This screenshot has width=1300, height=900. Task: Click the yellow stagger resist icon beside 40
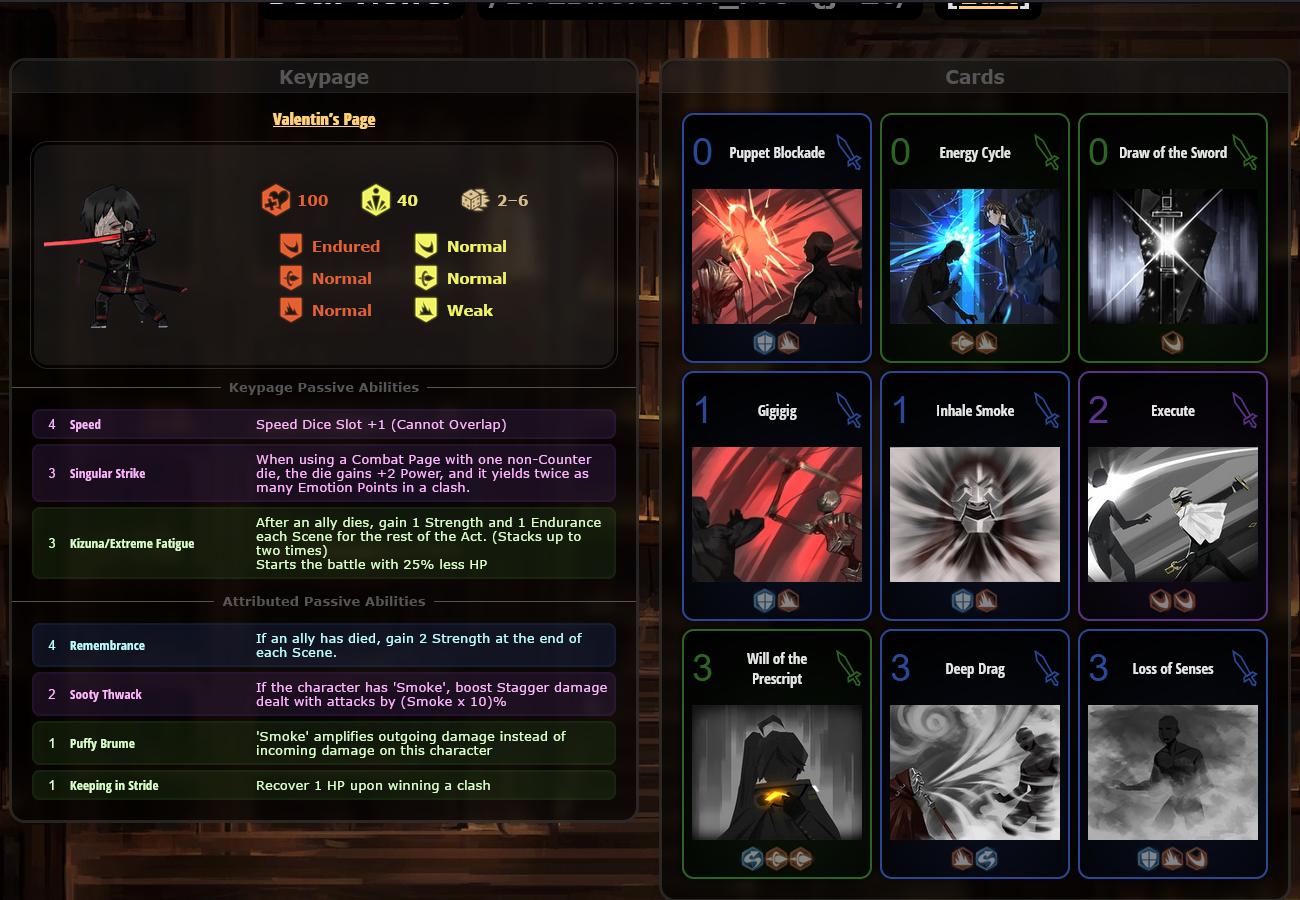[x=375, y=200]
